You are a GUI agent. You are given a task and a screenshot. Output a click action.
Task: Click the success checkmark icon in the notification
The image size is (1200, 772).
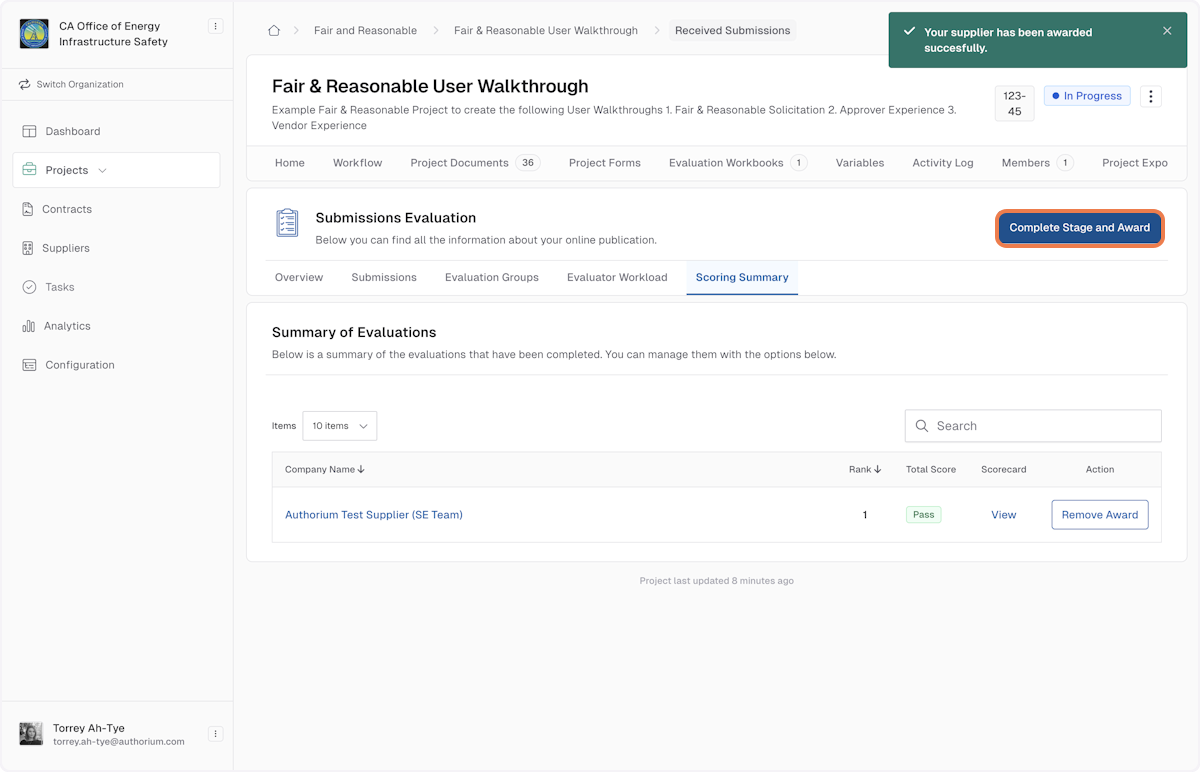[x=909, y=32]
